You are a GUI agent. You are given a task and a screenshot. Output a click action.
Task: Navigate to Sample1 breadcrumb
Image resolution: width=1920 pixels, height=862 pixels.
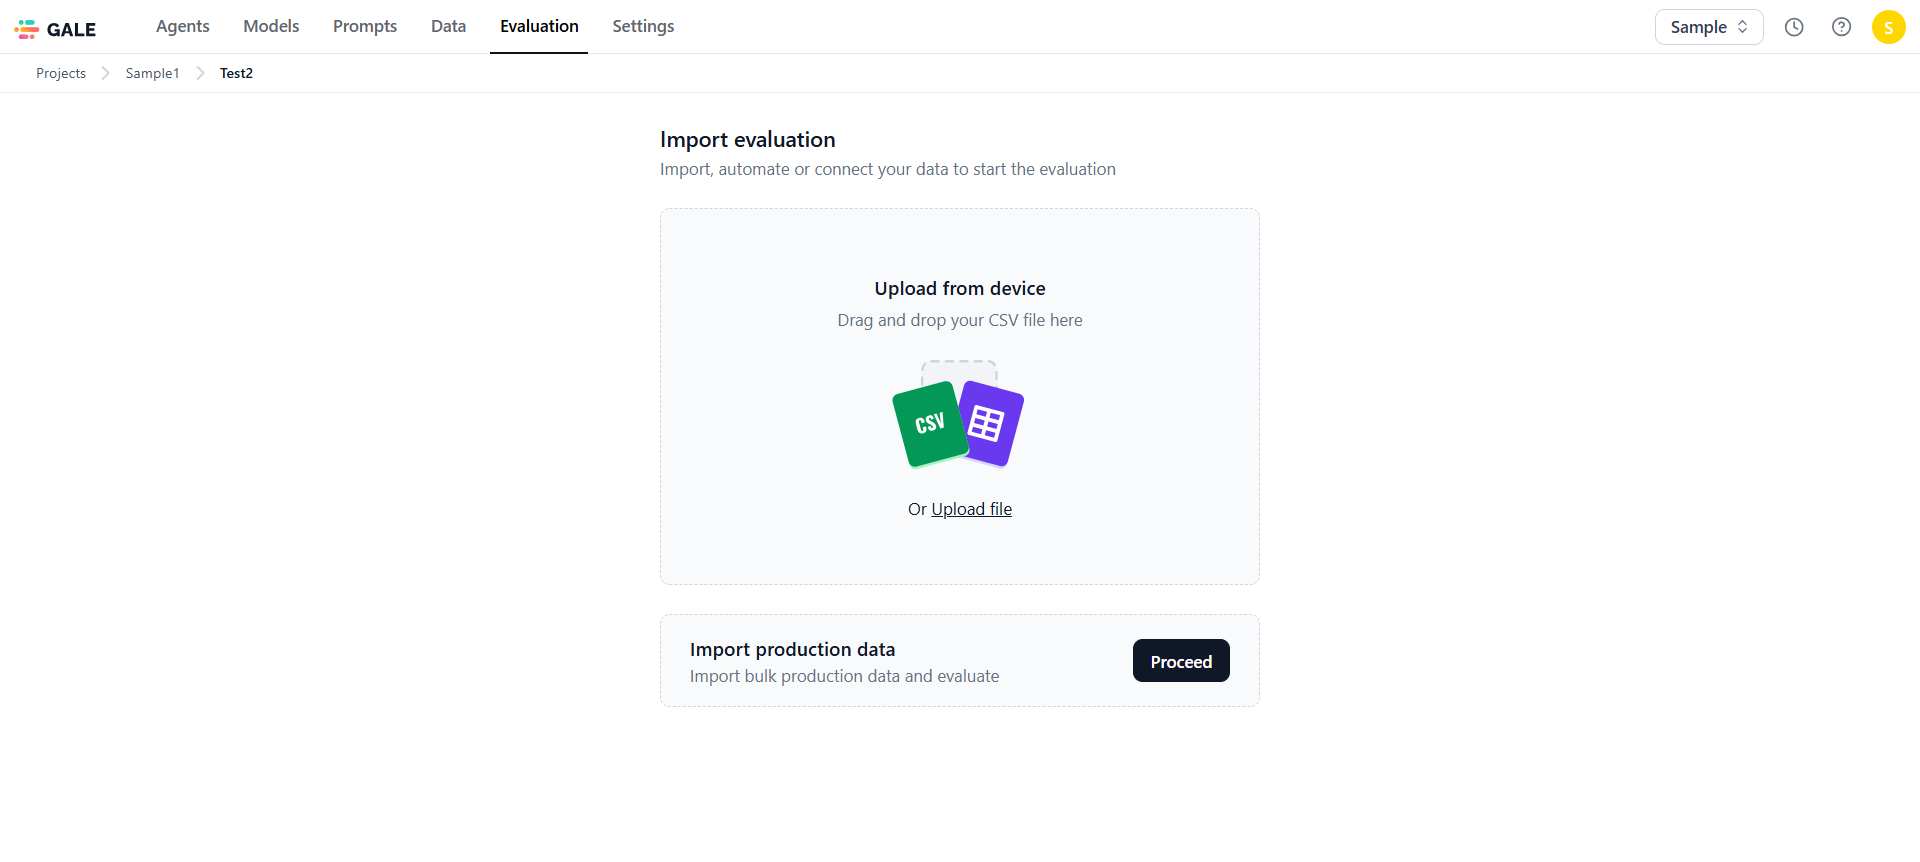(x=152, y=73)
